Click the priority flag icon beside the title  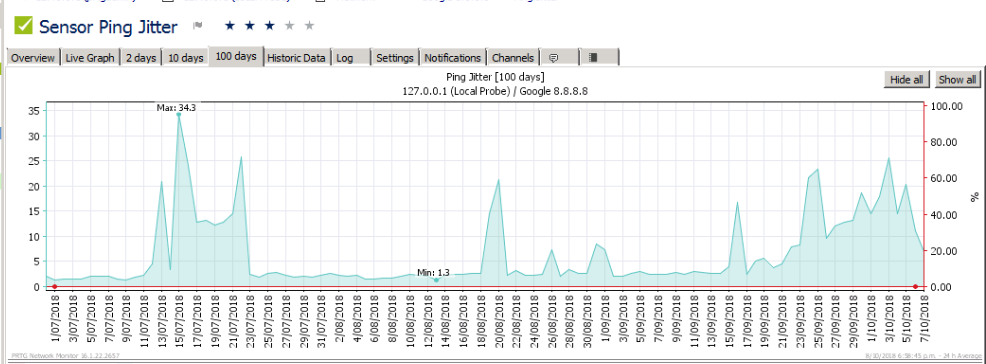[x=197, y=26]
